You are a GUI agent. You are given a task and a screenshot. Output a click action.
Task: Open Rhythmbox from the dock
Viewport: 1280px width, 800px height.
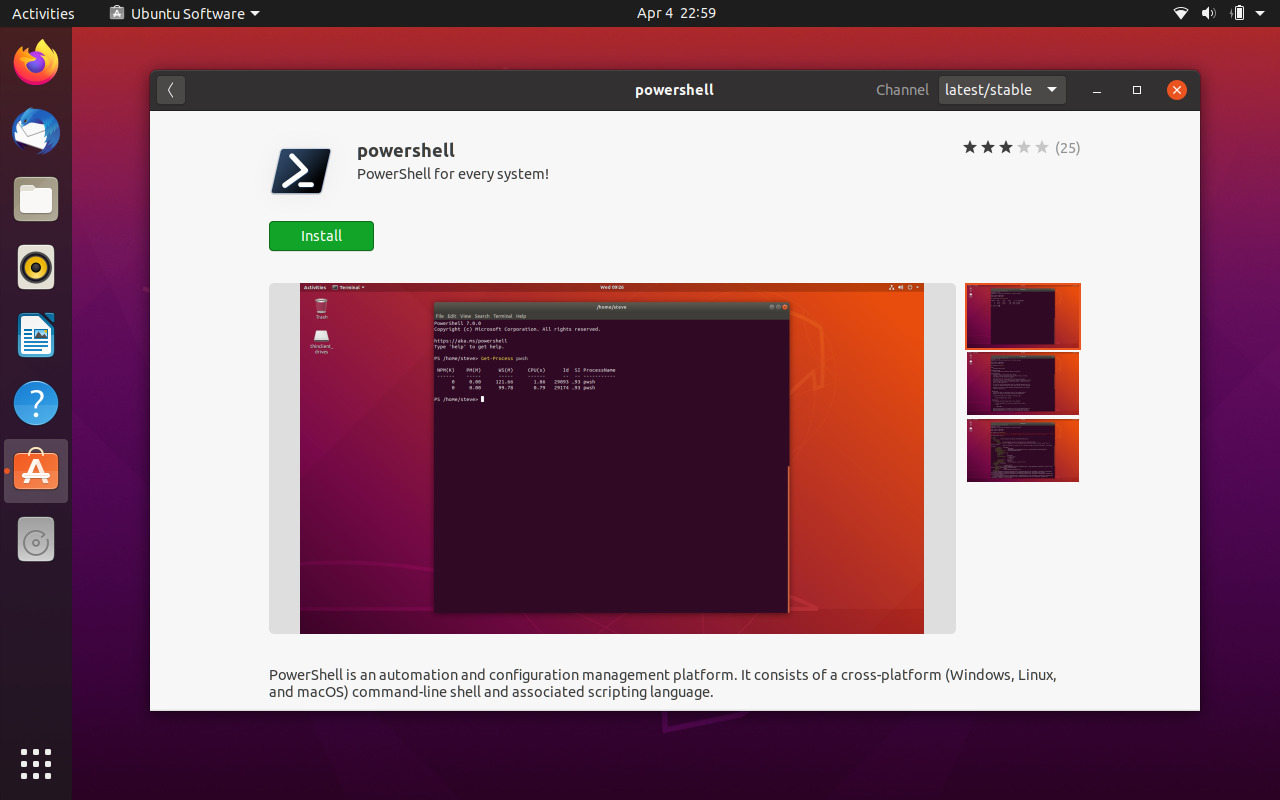pyautogui.click(x=36, y=267)
